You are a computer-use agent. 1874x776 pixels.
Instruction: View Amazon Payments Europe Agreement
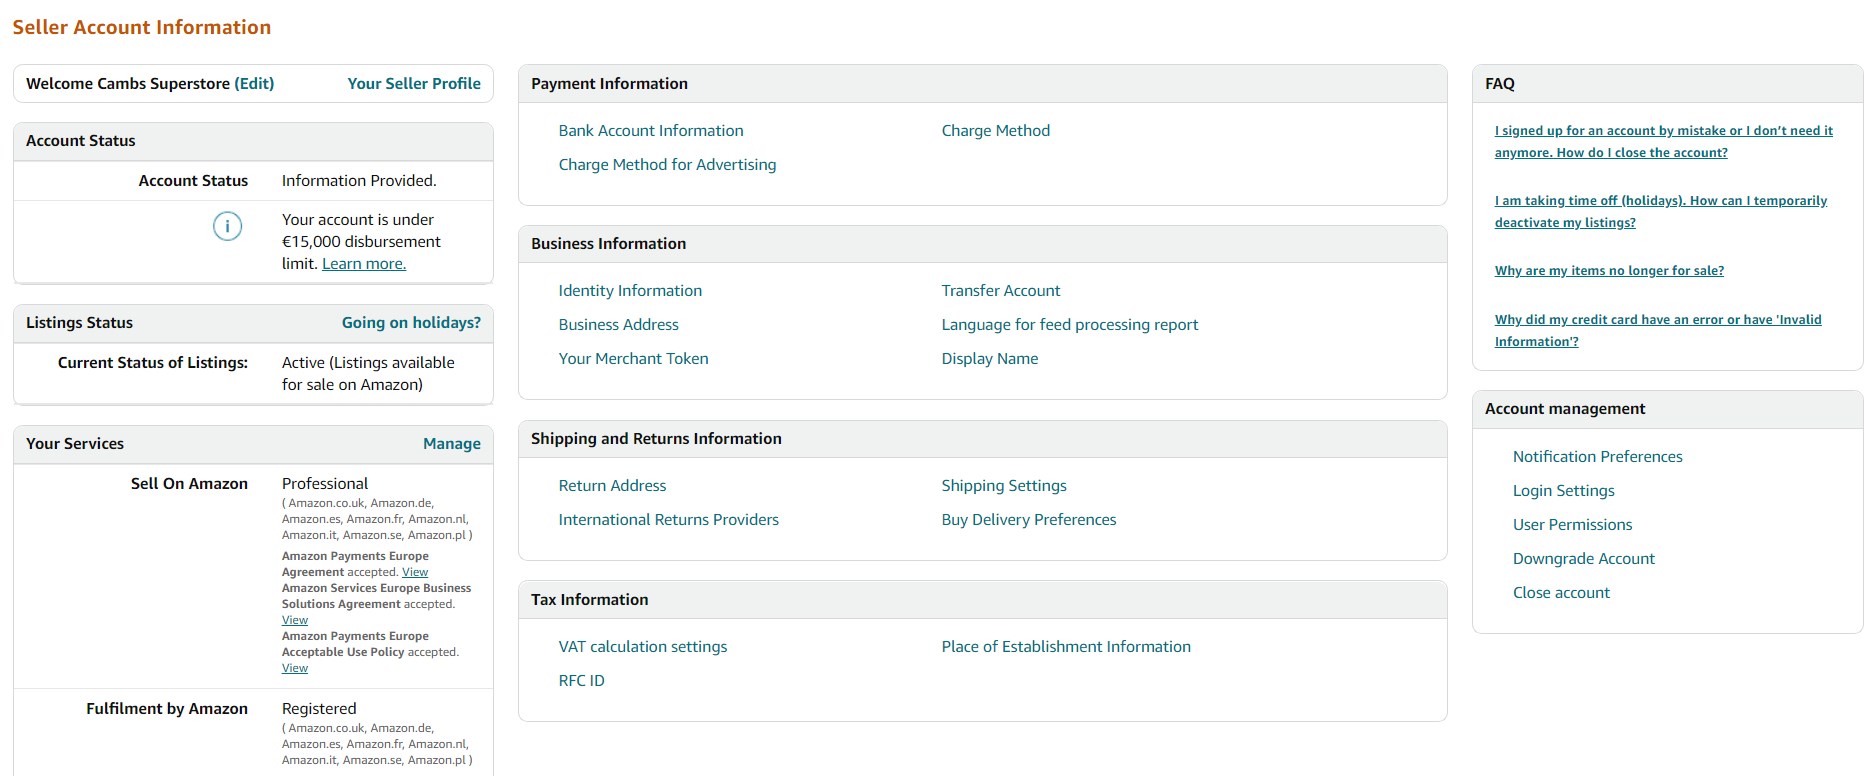(x=415, y=573)
